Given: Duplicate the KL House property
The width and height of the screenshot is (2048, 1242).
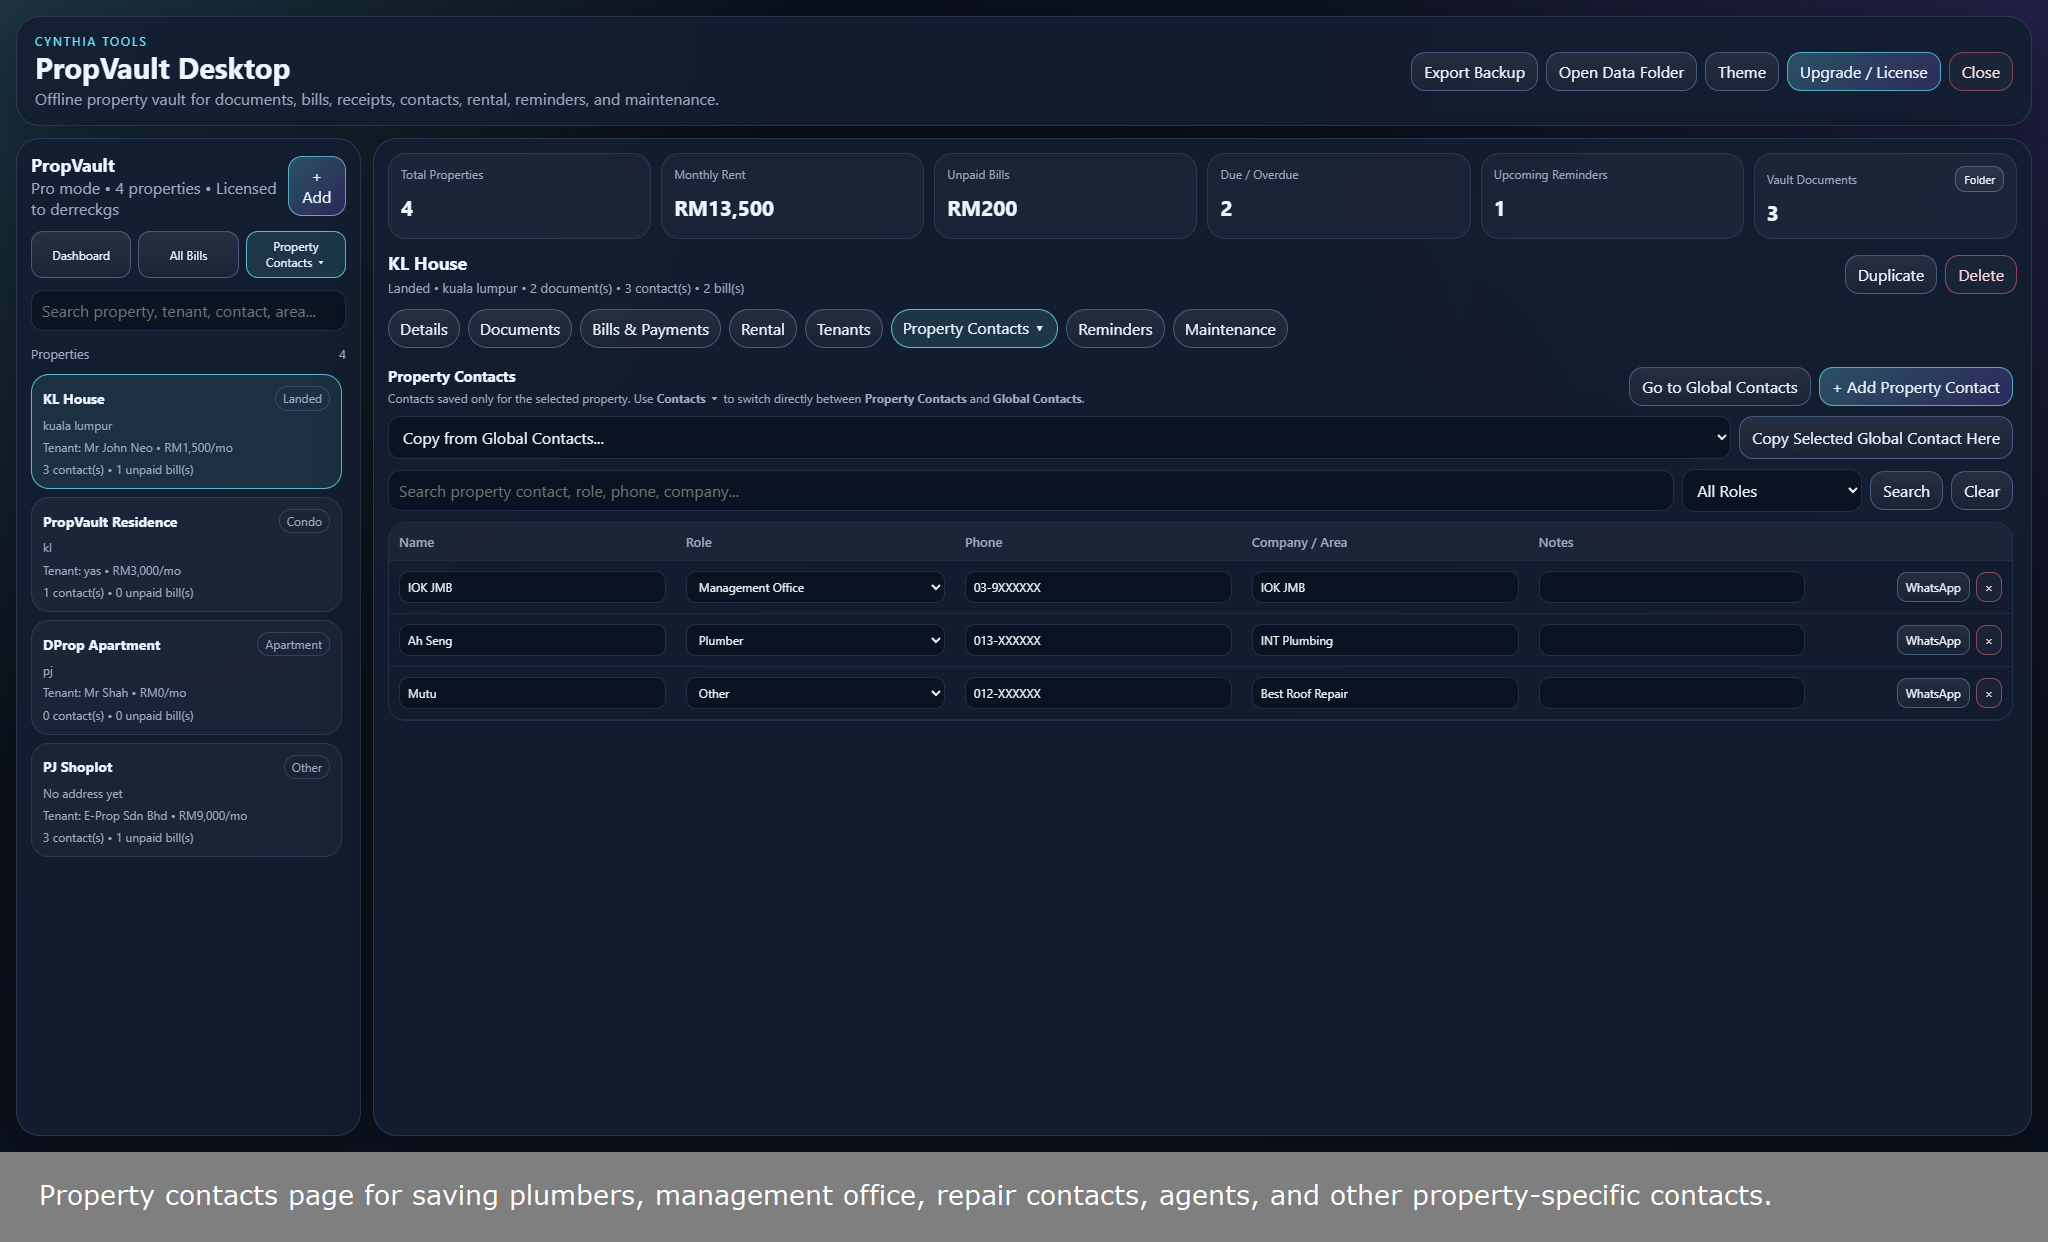Looking at the screenshot, I should pyautogui.click(x=1890, y=275).
